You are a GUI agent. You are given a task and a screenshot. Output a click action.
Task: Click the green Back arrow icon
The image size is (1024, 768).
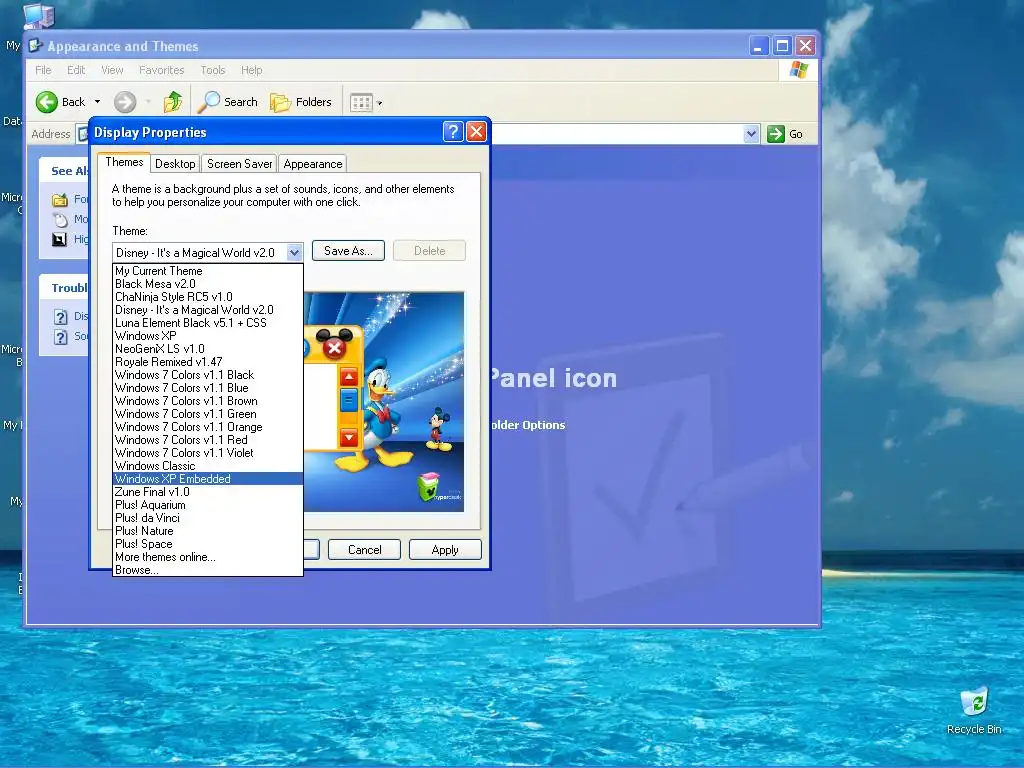pyautogui.click(x=47, y=102)
